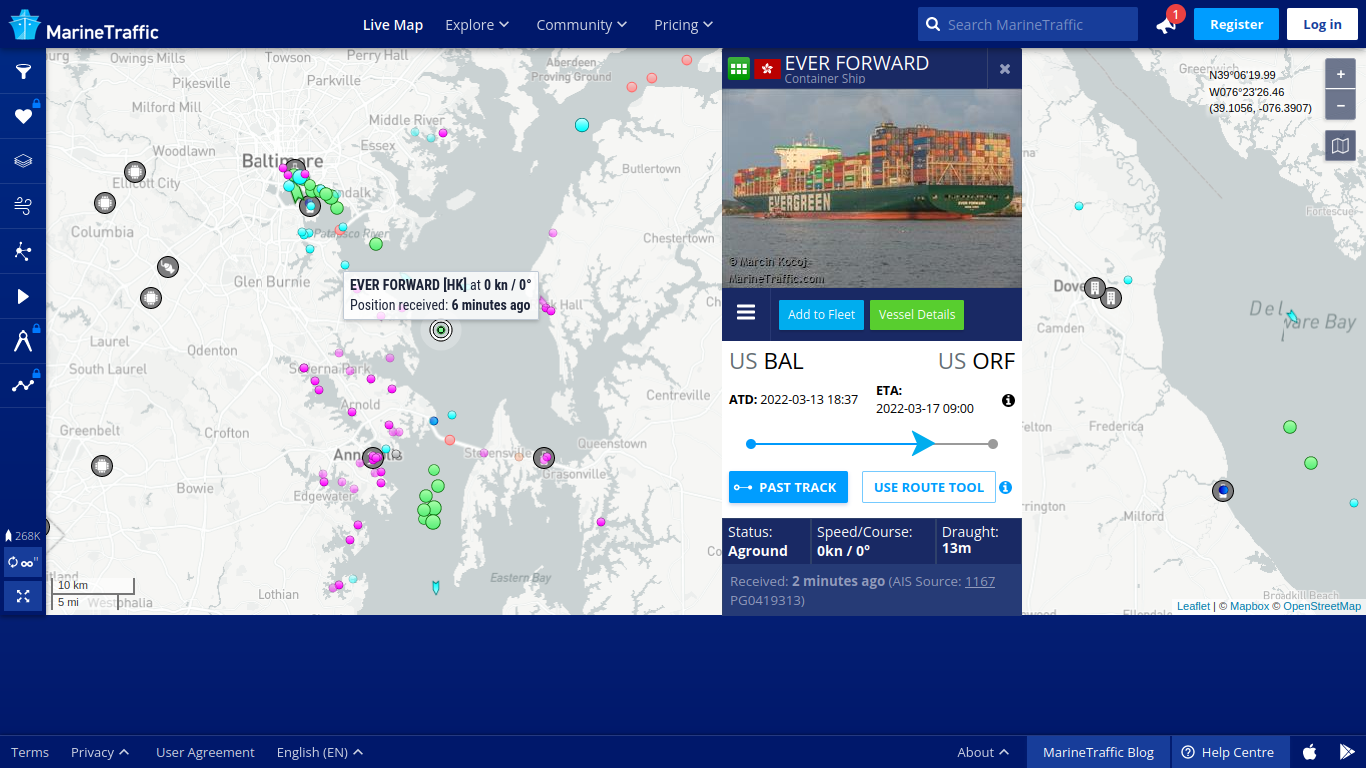The width and height of the screenshot is (1366, 768).
Task: Expand the Privacy footer menu
Action: click(x=100, y=752)
